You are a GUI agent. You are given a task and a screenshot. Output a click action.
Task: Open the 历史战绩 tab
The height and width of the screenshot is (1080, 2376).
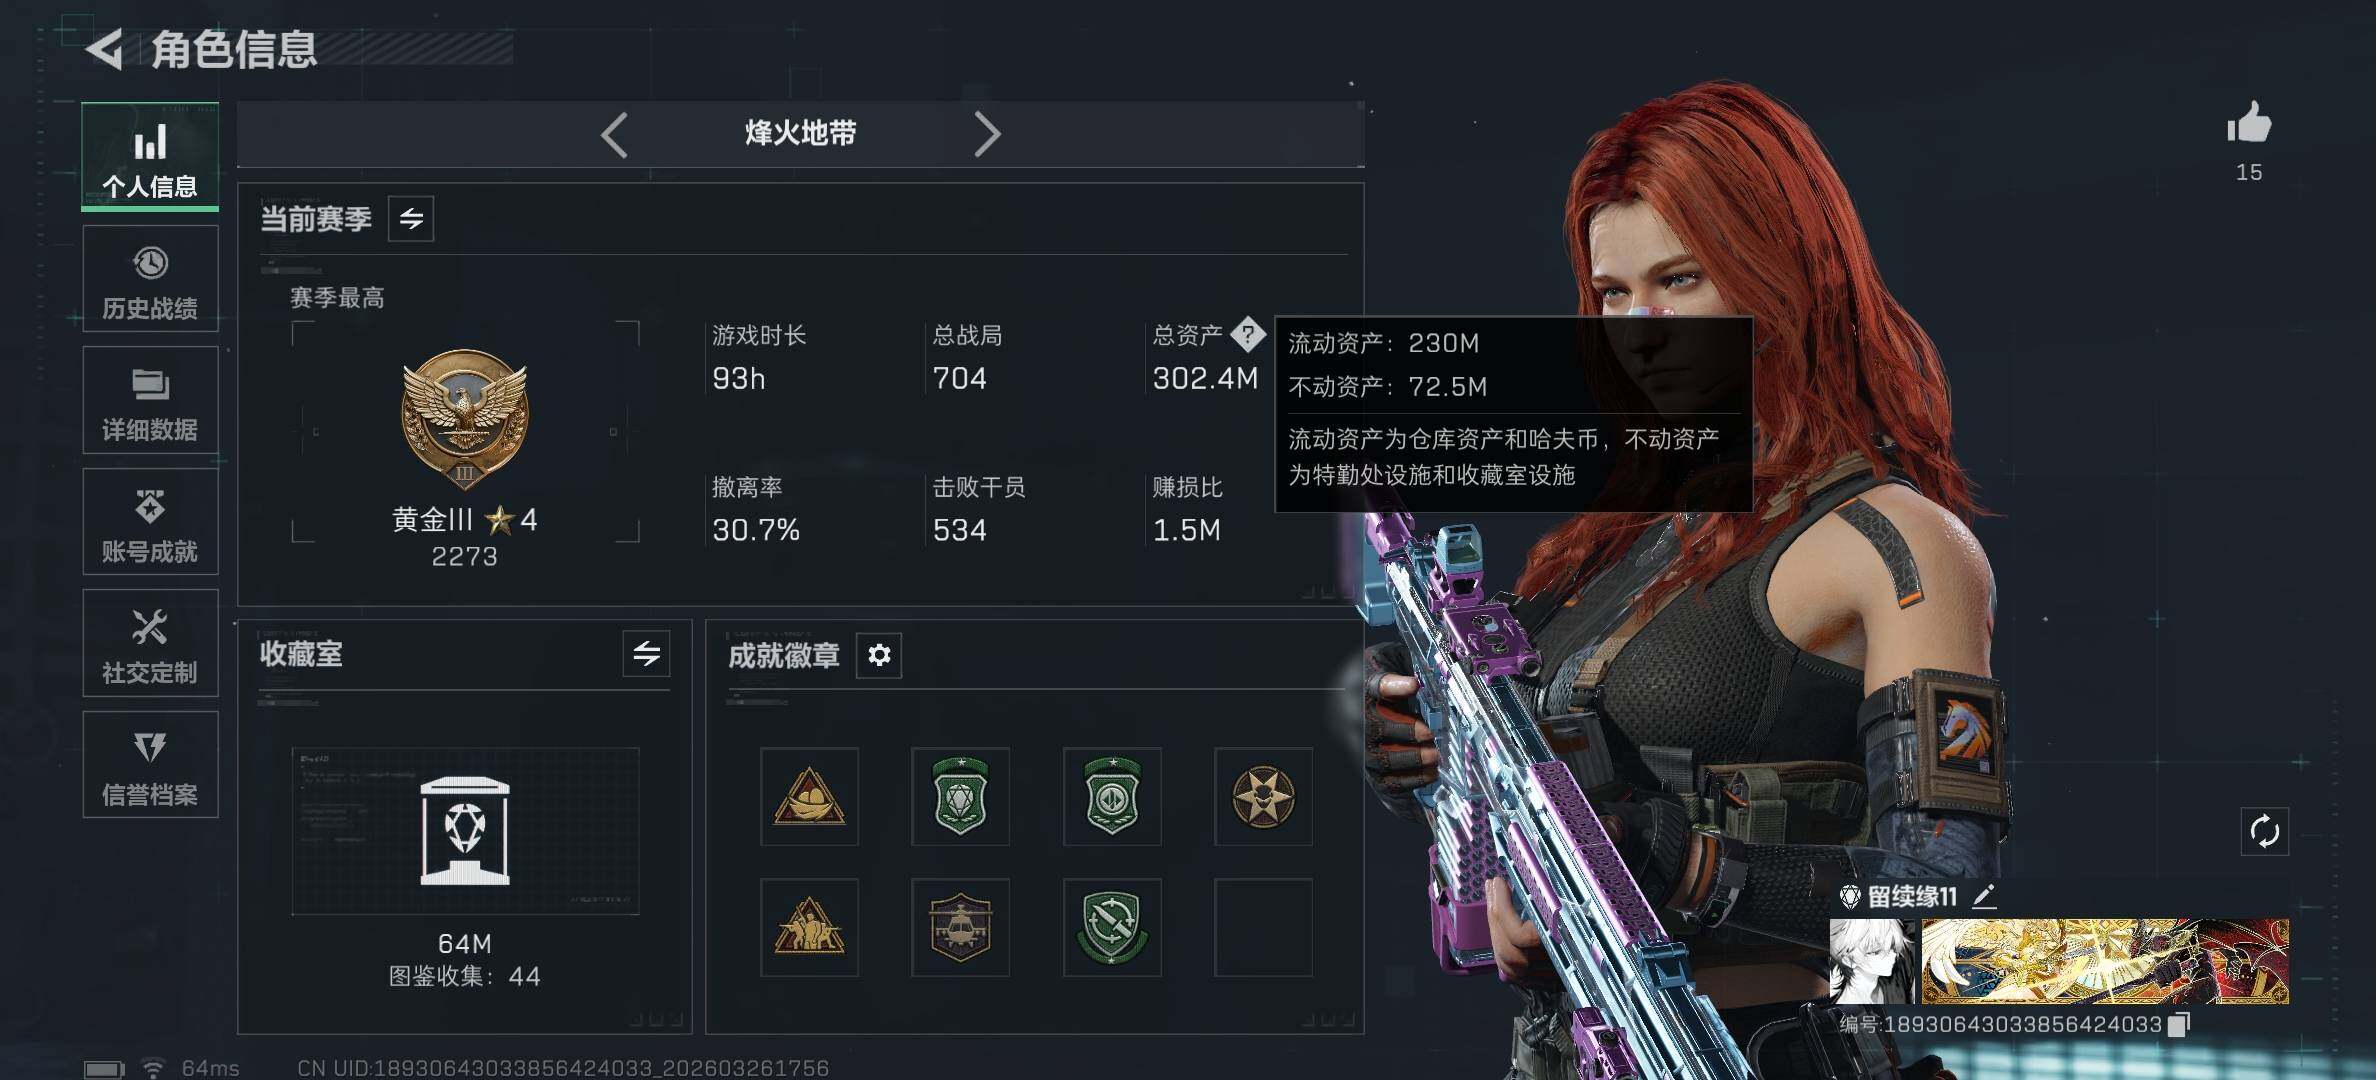pos(150,279)
